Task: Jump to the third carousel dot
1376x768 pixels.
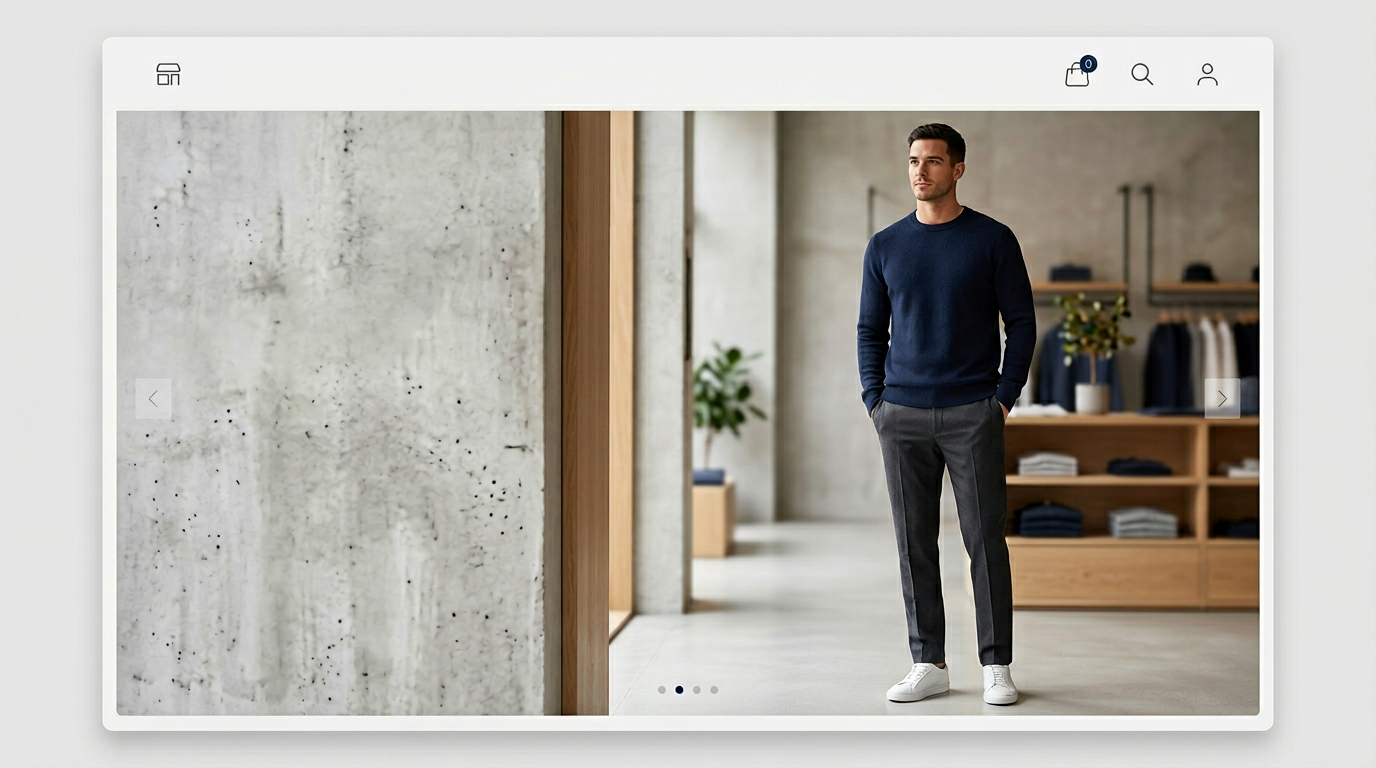Action: tap(697, 690)
